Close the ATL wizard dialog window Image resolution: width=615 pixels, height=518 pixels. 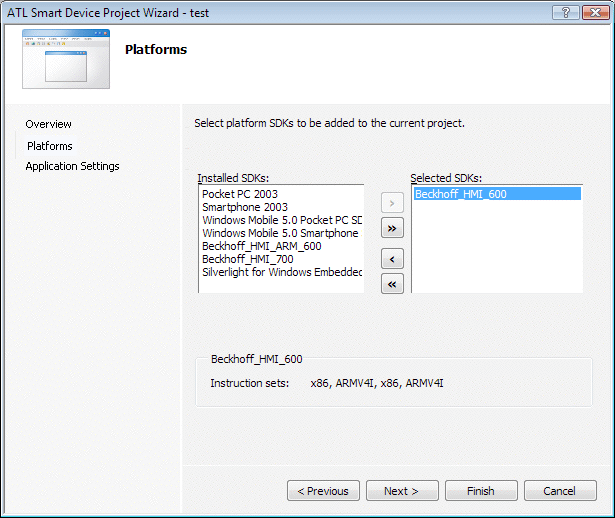[x=596, y=11]
